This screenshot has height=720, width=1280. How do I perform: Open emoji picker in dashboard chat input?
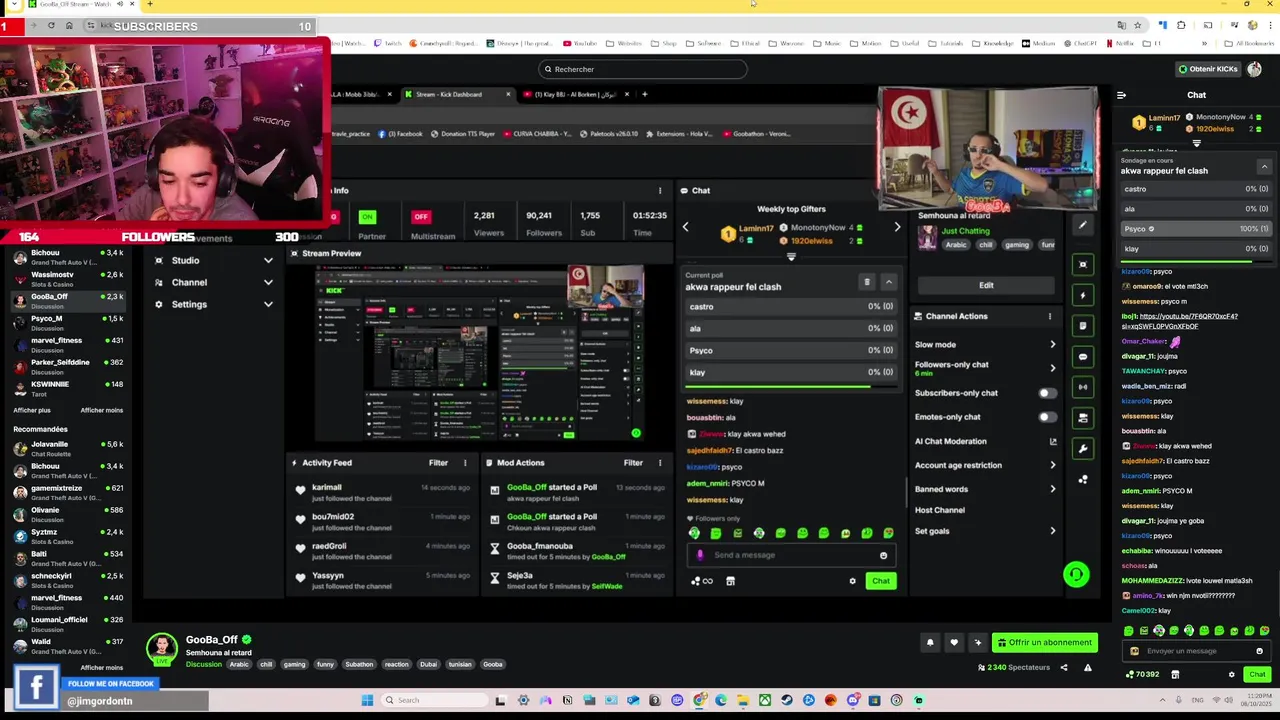pos(883,555)
